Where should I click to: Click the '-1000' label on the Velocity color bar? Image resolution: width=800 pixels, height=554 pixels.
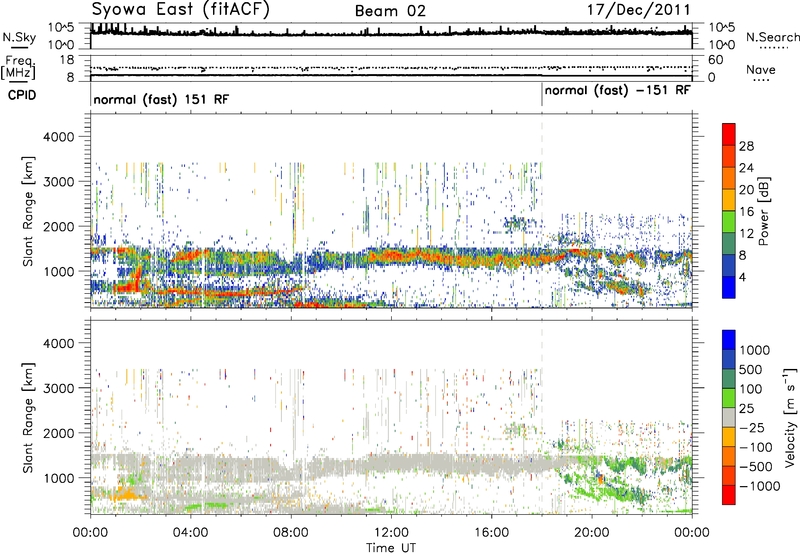759,486
